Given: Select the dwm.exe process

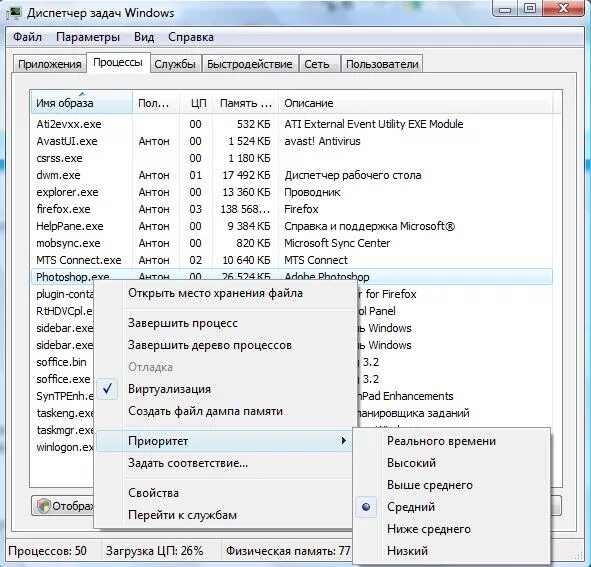Looking at the screenshot, I should point(292,175).
